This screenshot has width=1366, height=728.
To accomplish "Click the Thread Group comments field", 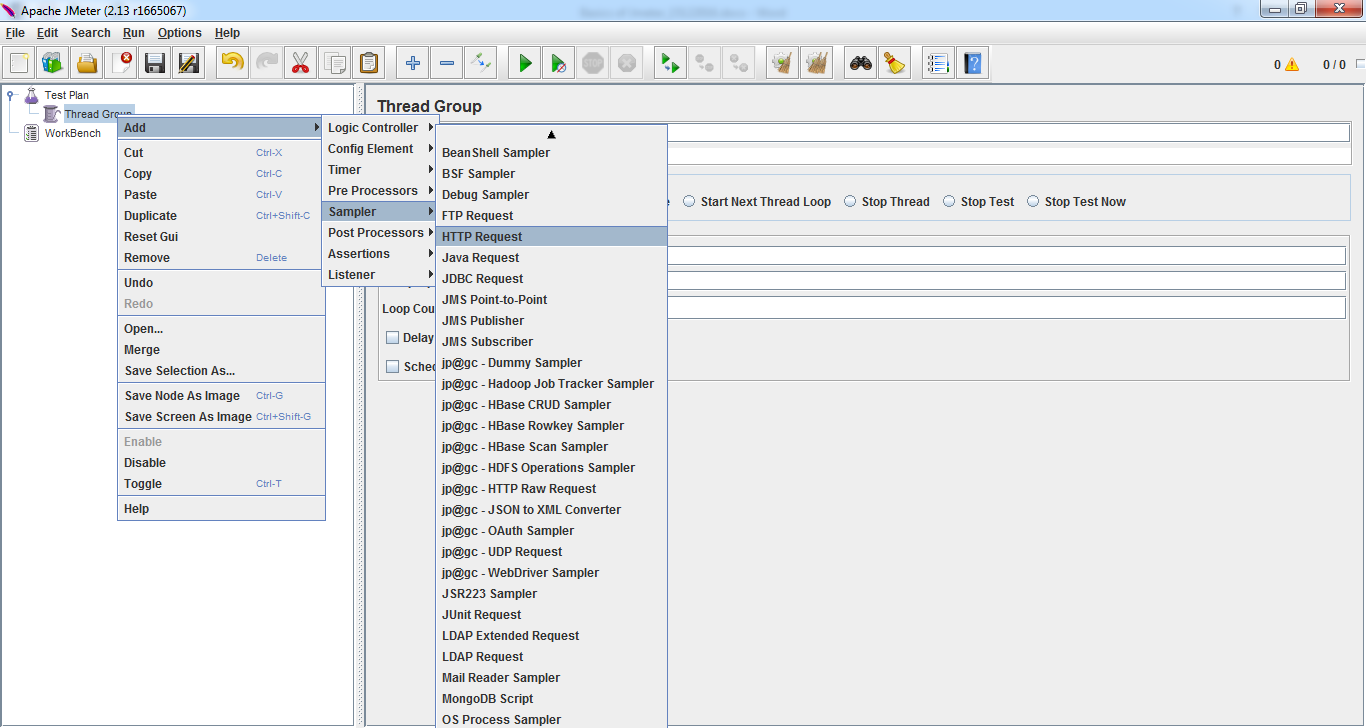I will point(1009,156).
